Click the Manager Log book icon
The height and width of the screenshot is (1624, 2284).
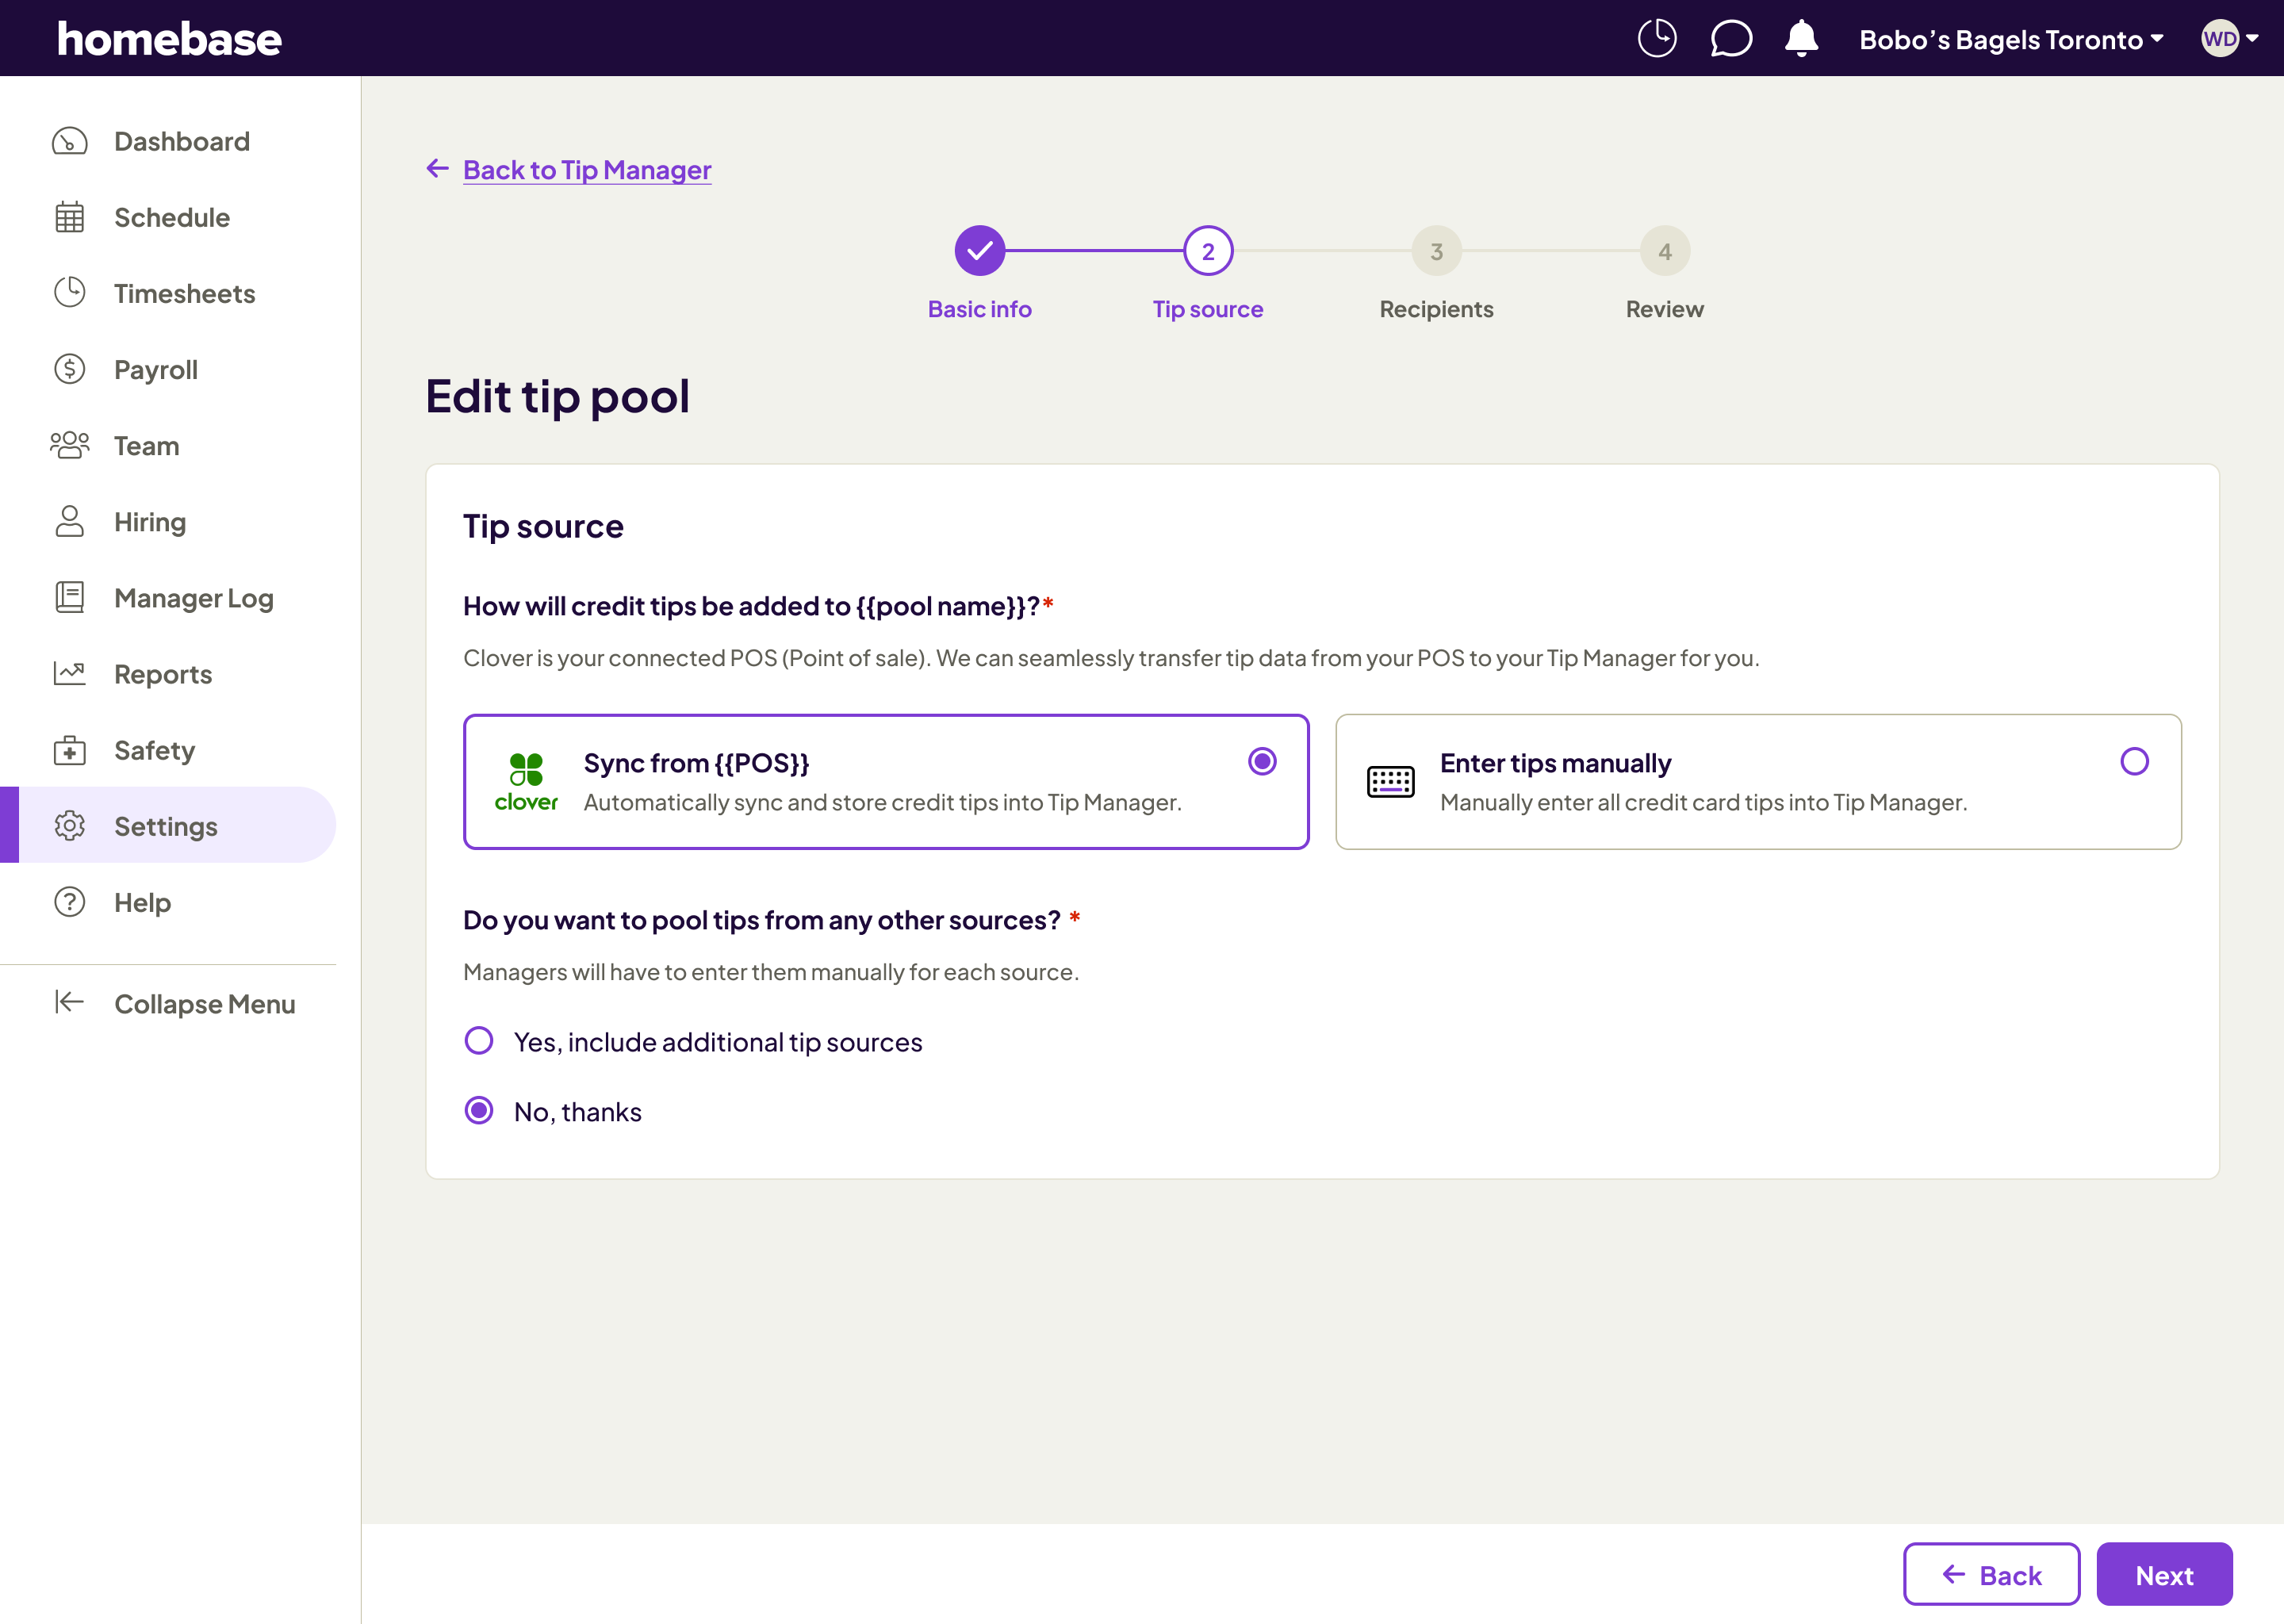pyautogui.click(x=69, y=597)
